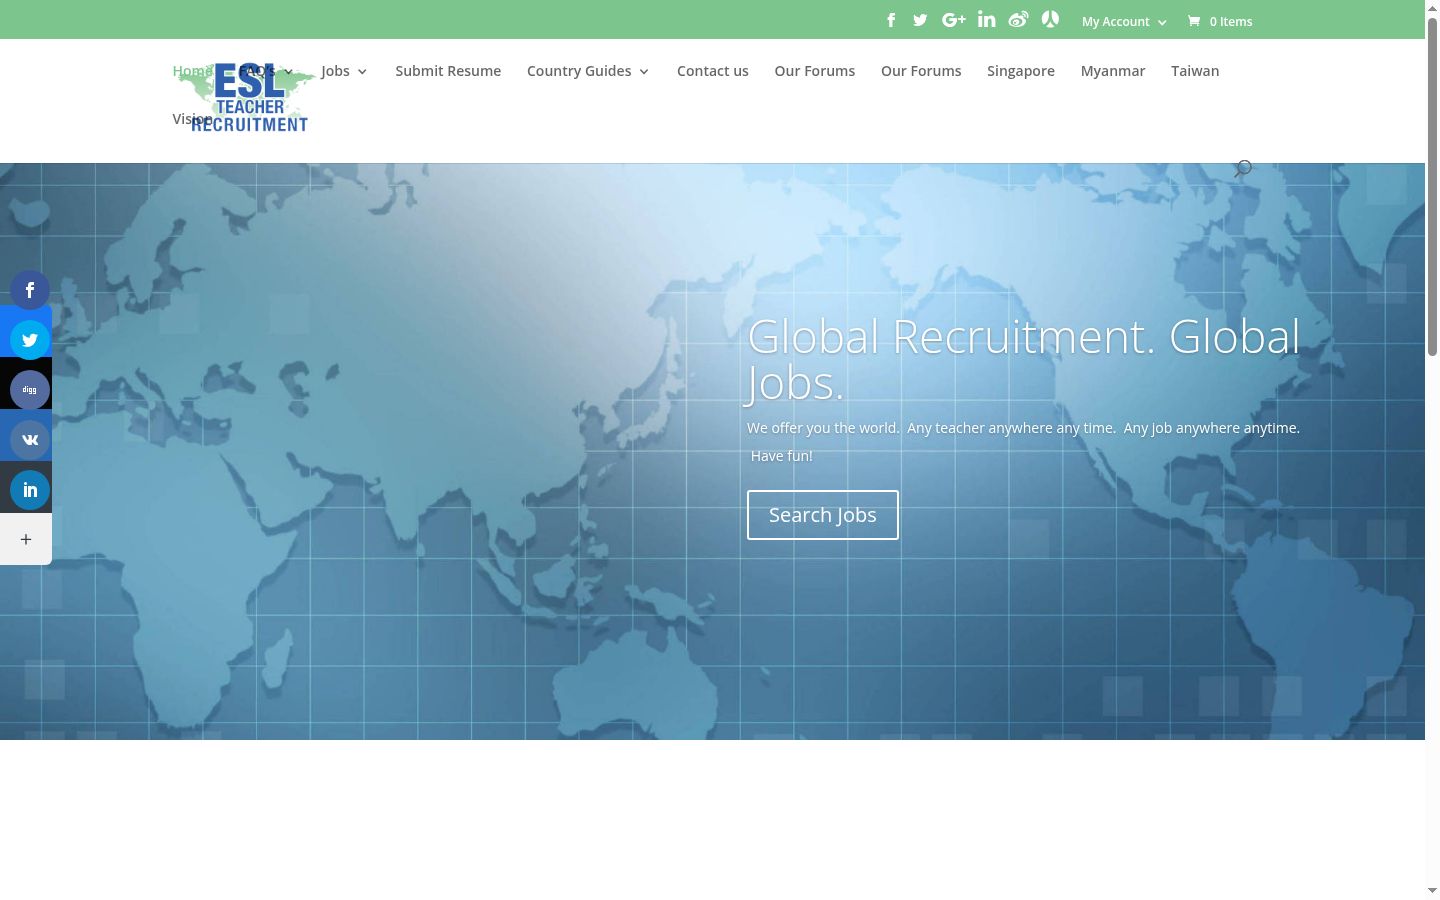This screenshot has width=1440, height=900.
Task: Click the scrollbar down arrow
Action: click(x=1432, y=890)
